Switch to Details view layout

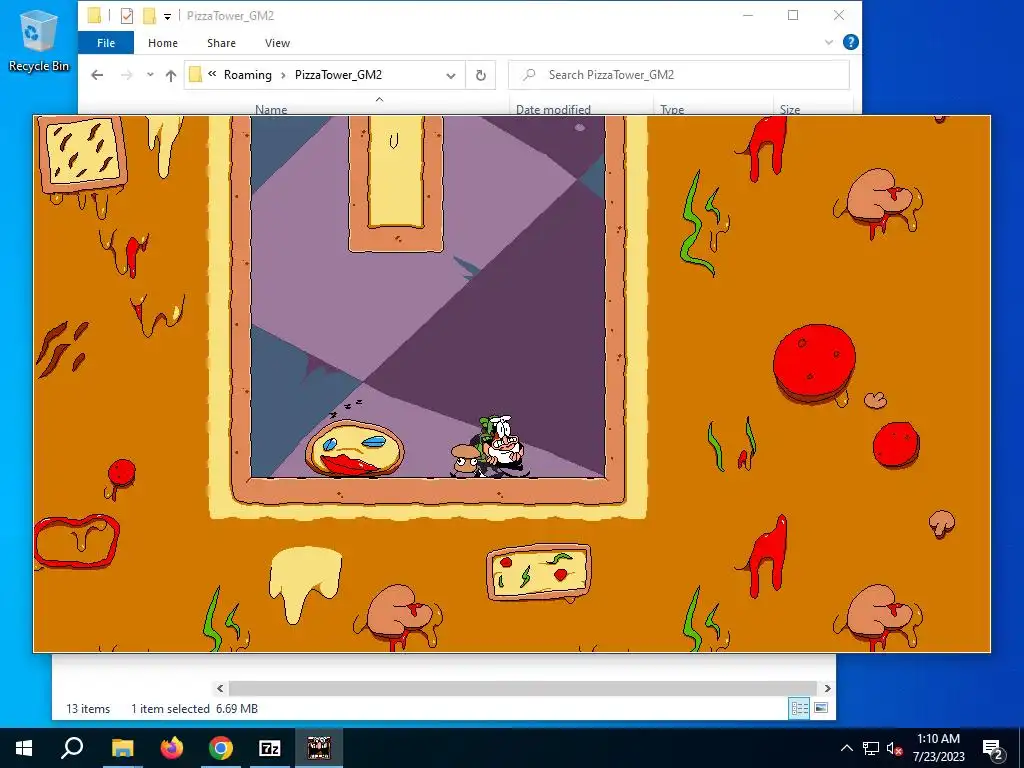coord(799,709)
